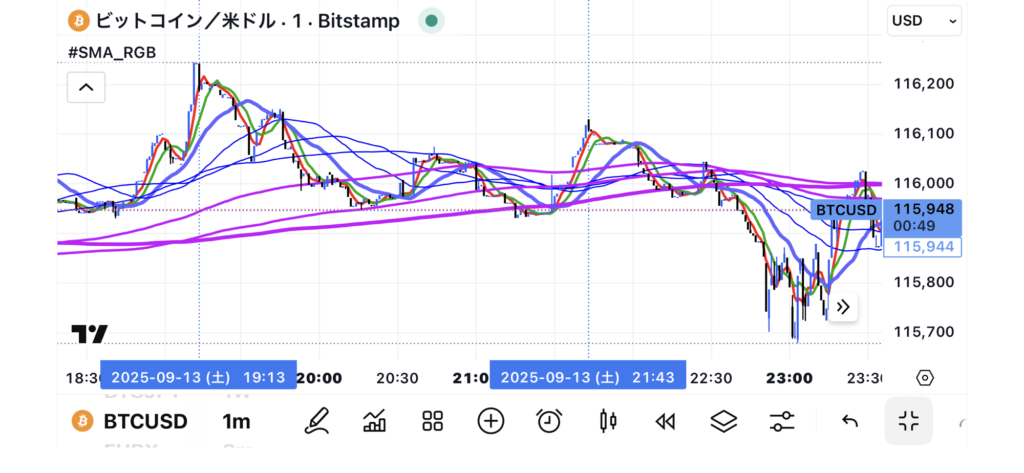Screen dimensions: 1024x473
Task: Open the drawing tools pencil icon
Action: tap(317, 421)
